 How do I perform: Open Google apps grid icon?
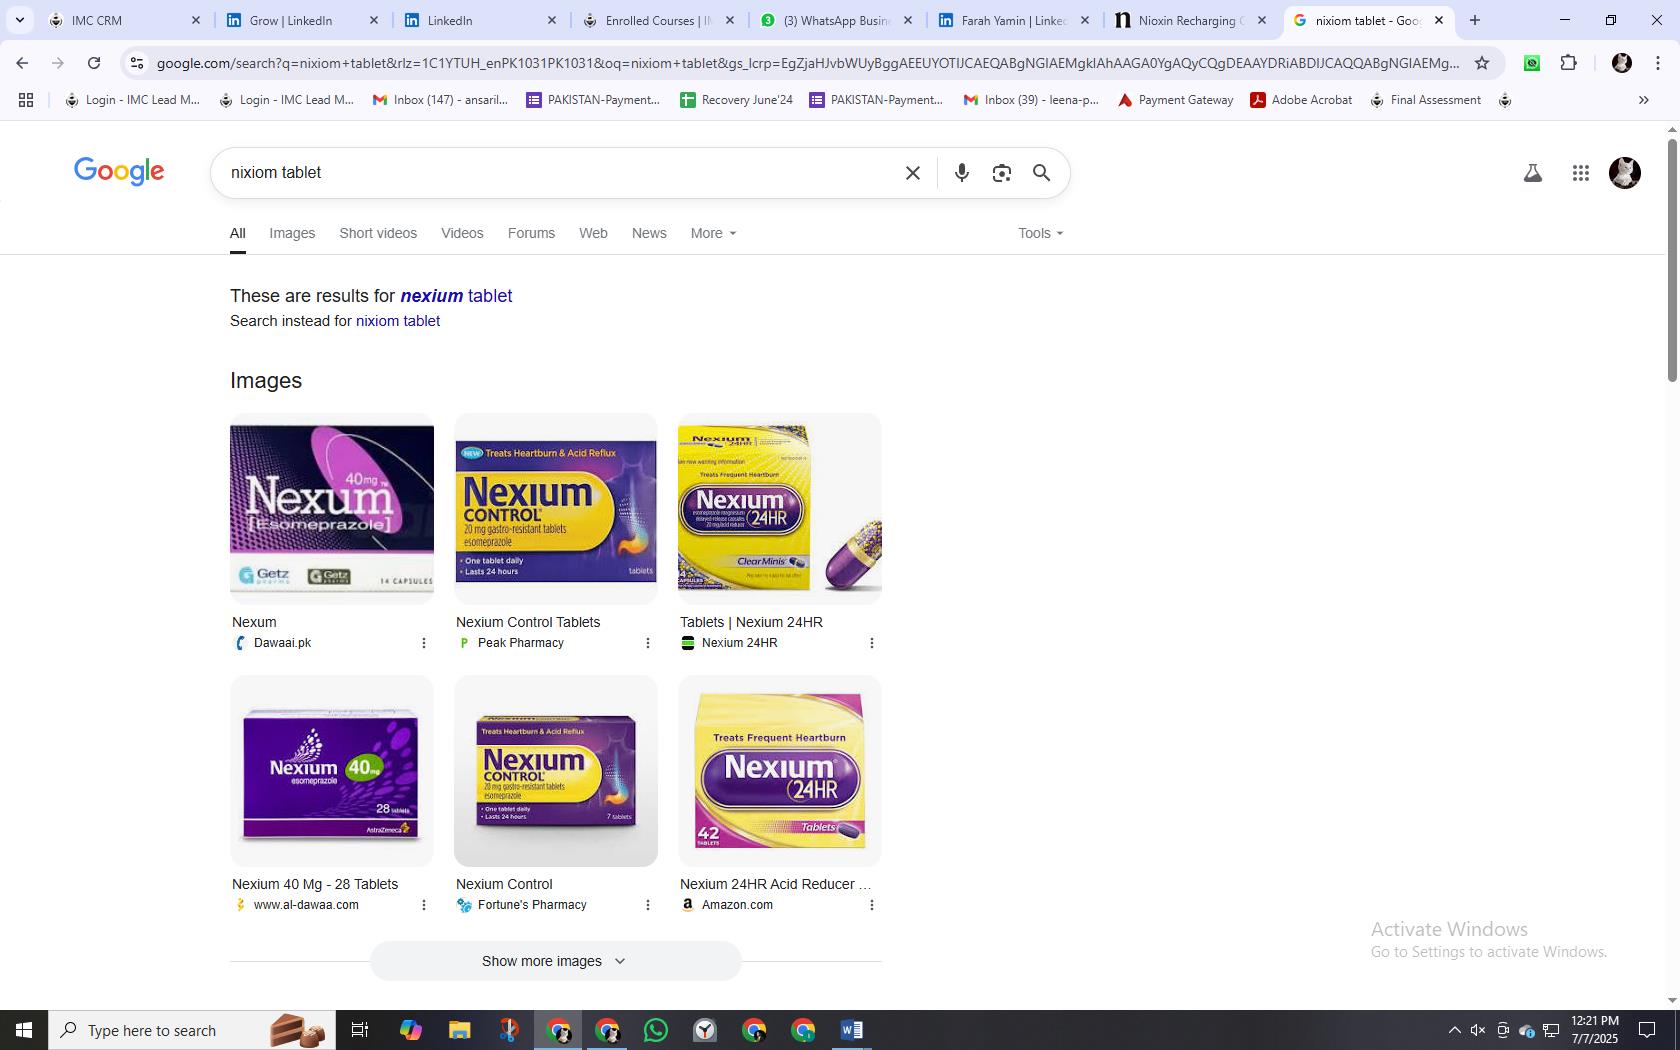pyautogui.click(x=1580, y=173)
